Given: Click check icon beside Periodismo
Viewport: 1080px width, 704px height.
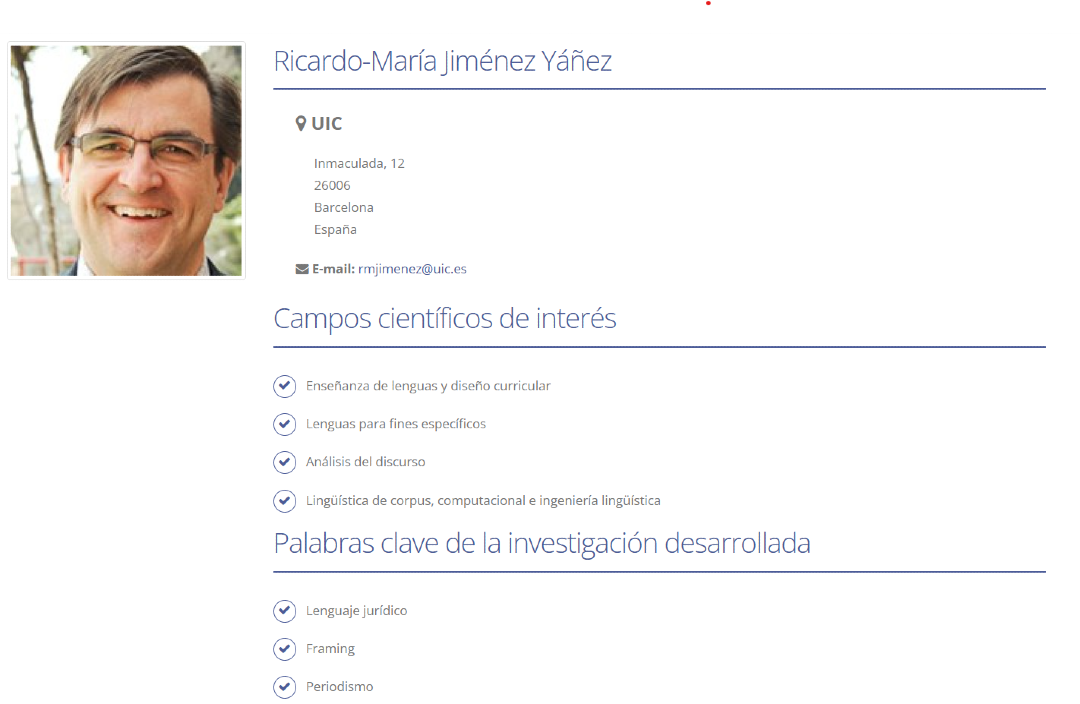Looking at the screenshot, I should point(285,687).
